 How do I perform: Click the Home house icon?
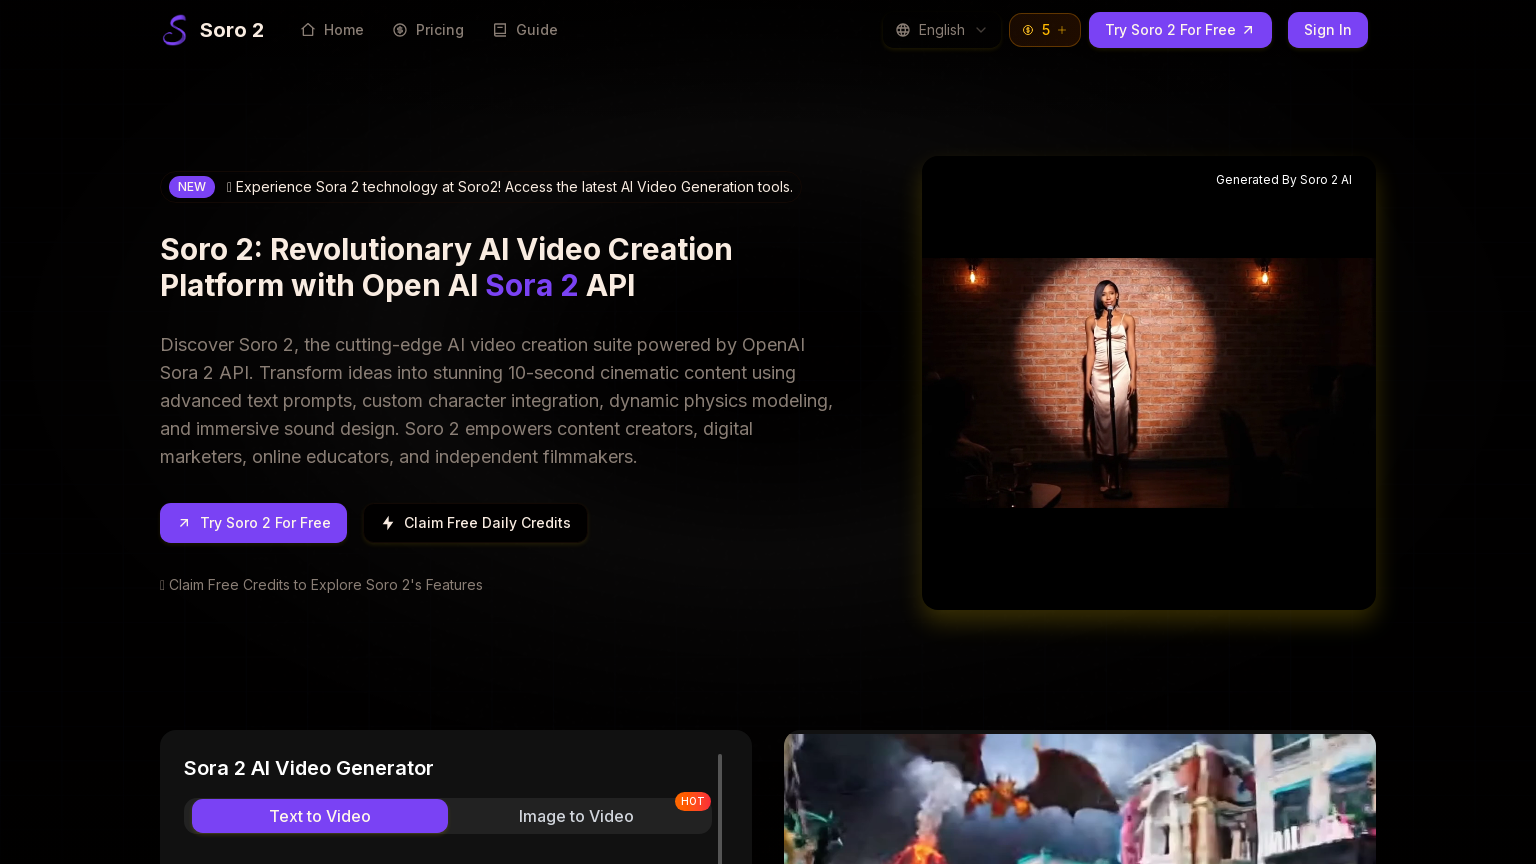308,30
